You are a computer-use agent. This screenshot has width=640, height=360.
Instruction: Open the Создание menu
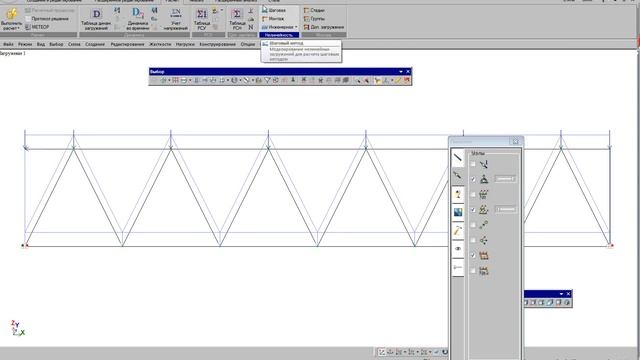[95, 44]
